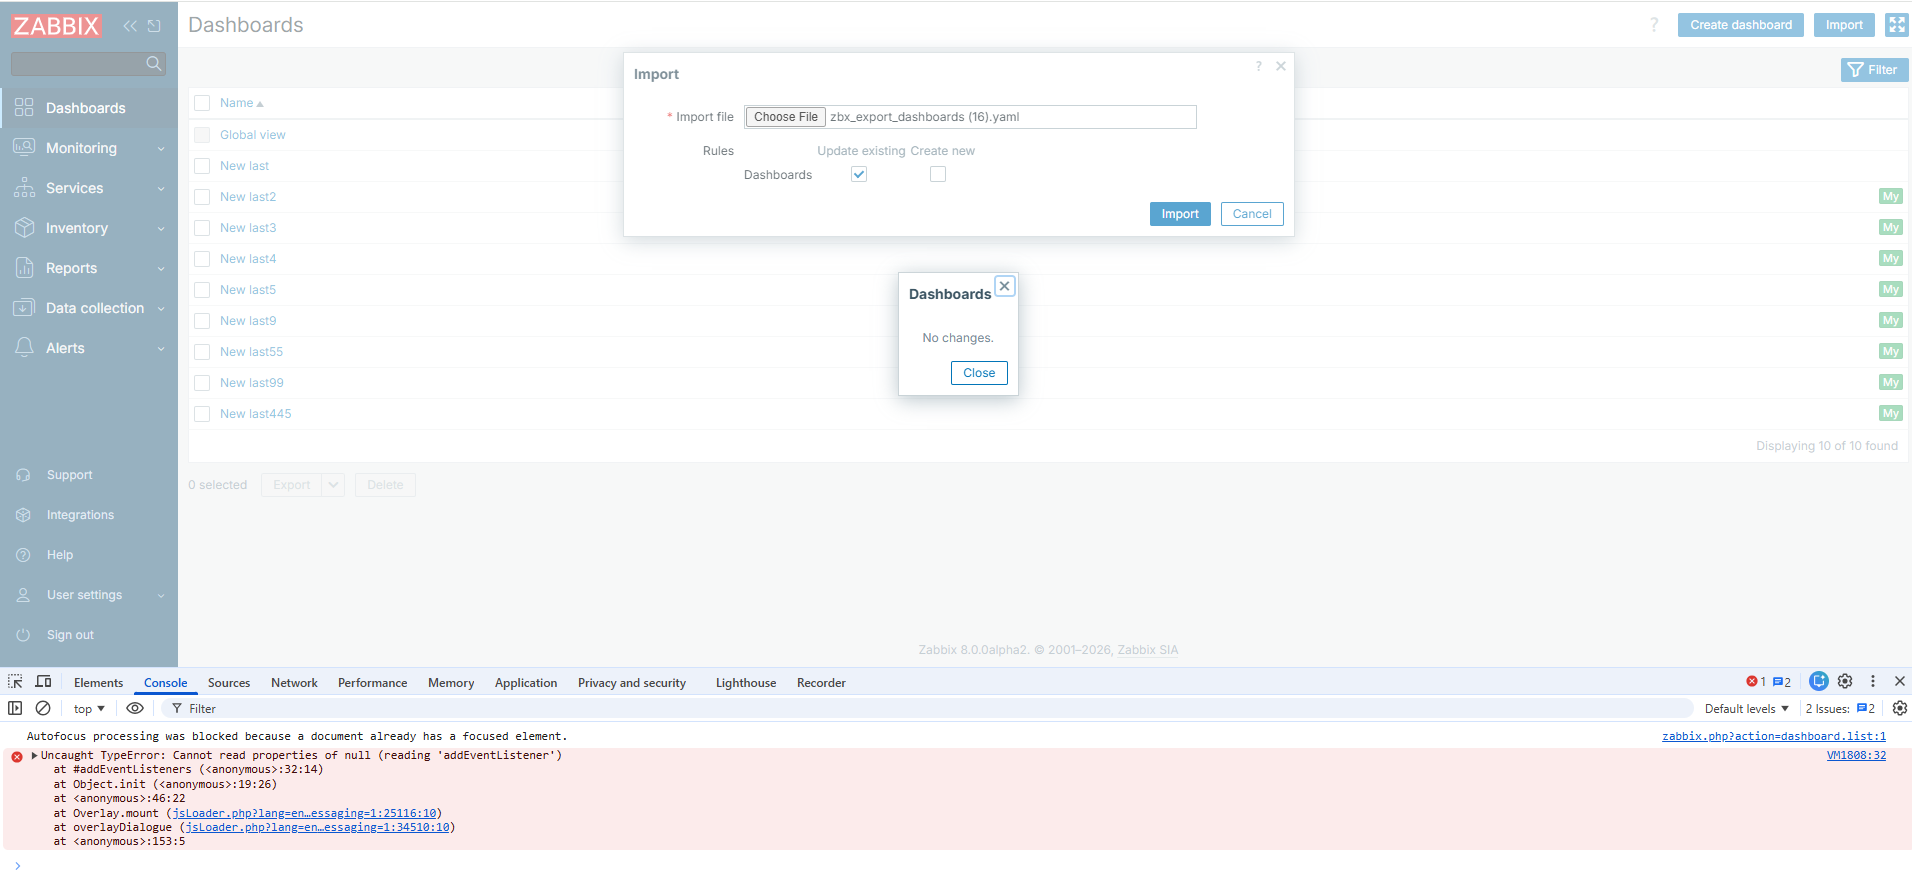The width and height of the screenshot is (1912, 877).
Task: Open the top JavaScript context dropdown
Action: pos(89,708)
